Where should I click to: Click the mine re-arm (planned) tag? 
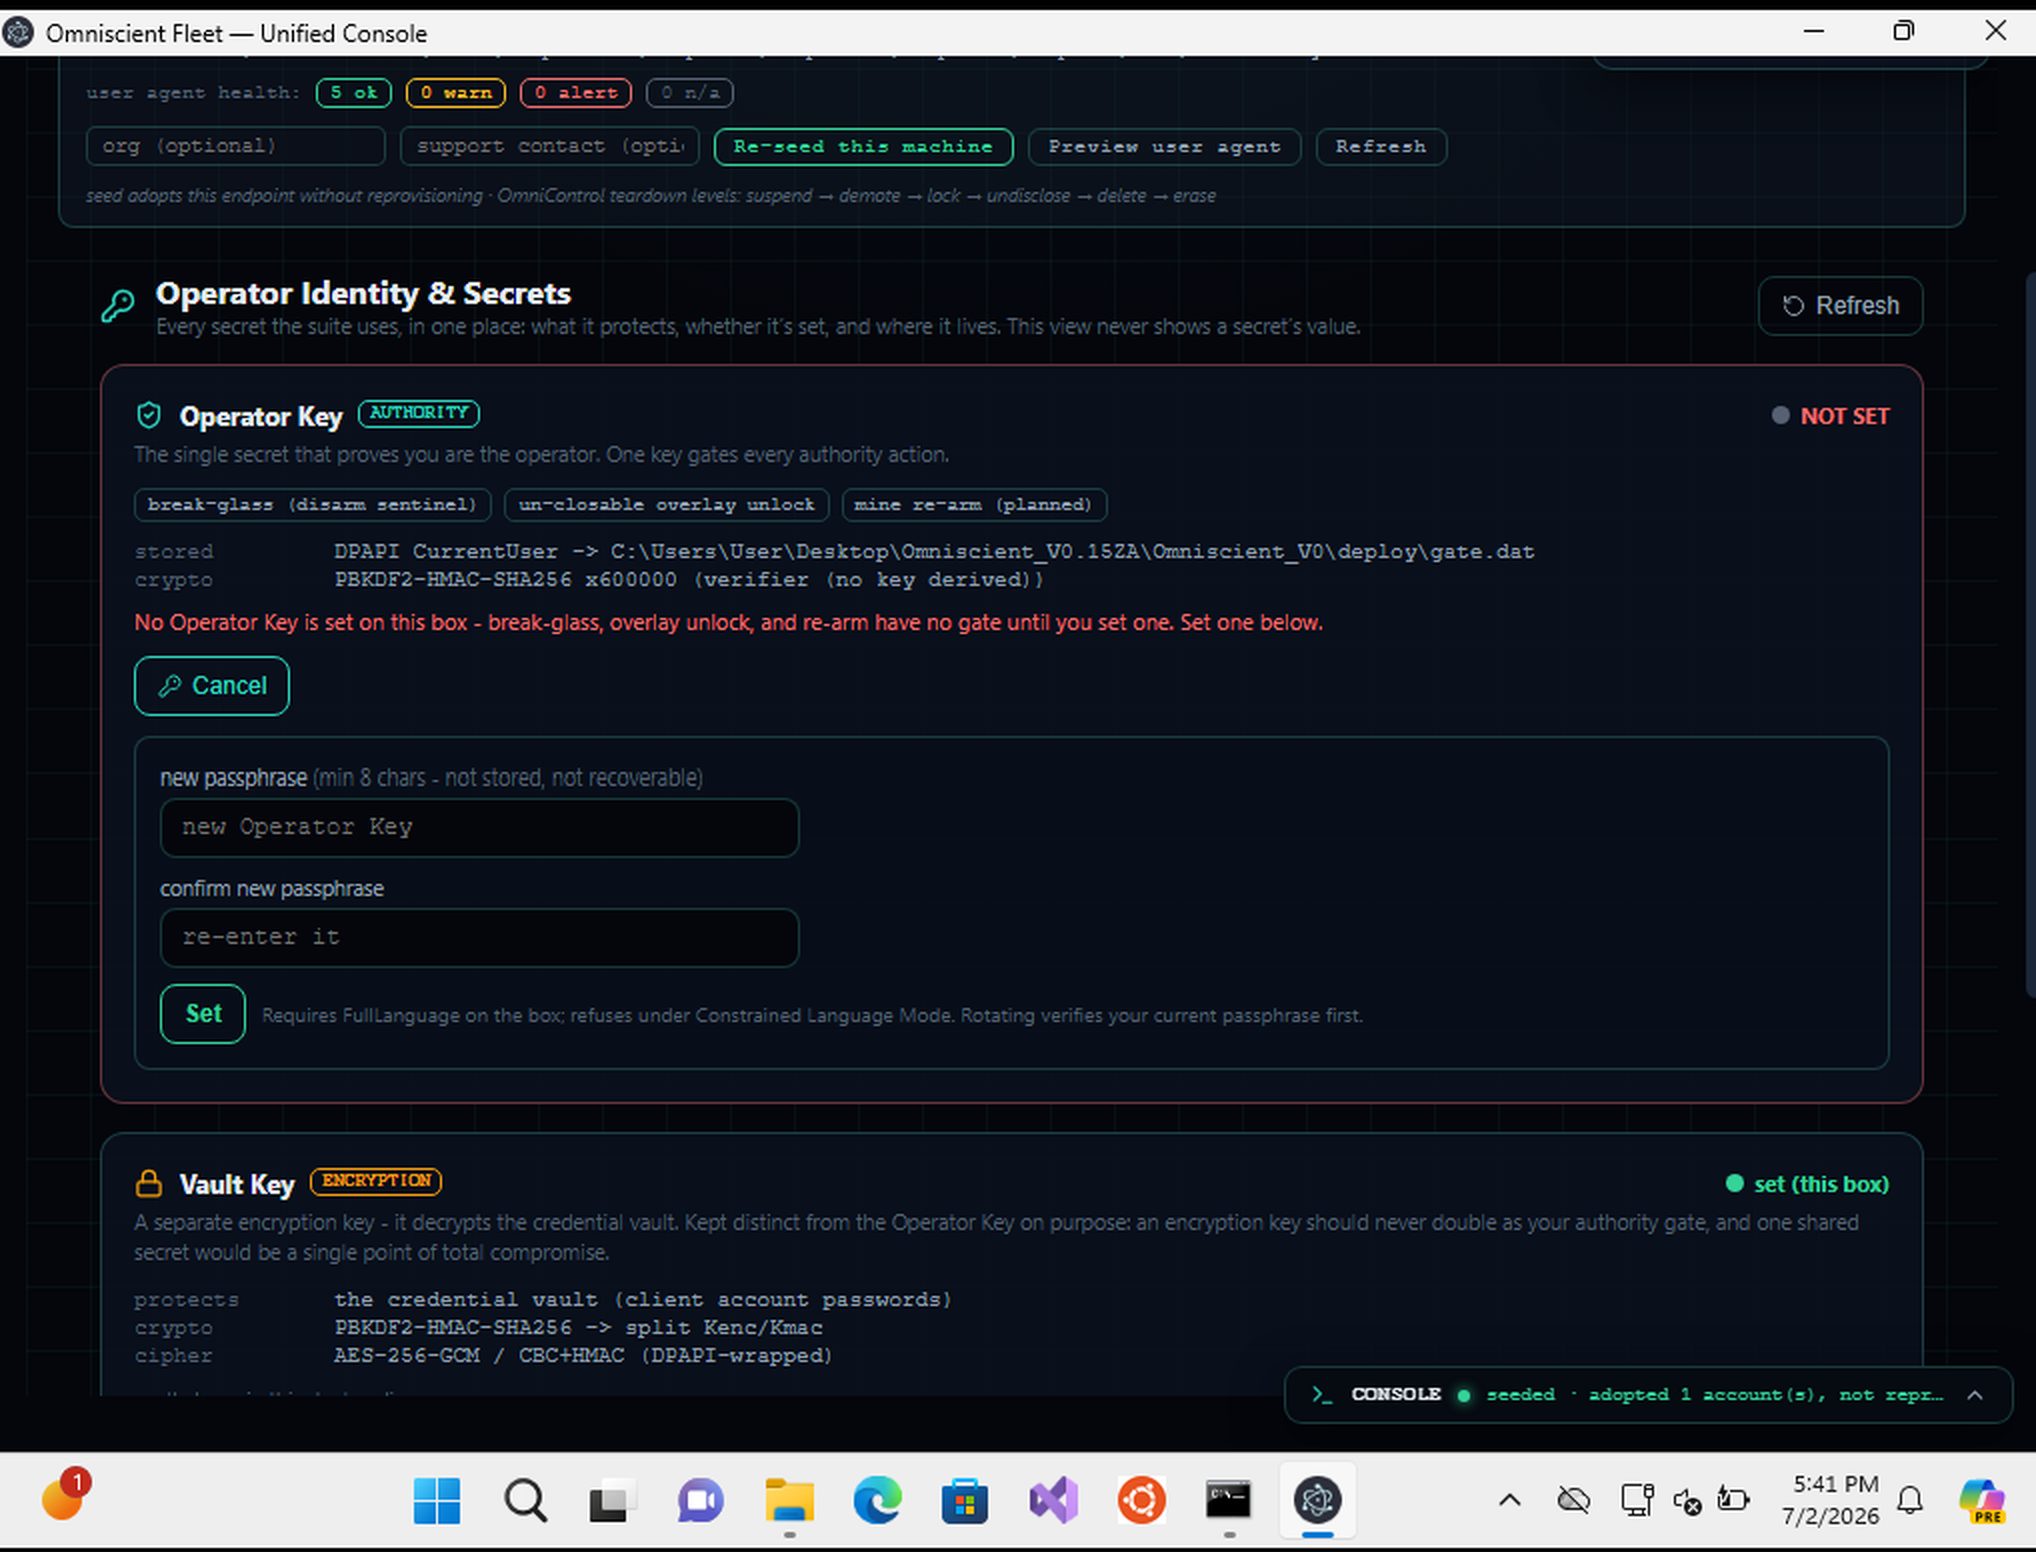click(974, 505)
